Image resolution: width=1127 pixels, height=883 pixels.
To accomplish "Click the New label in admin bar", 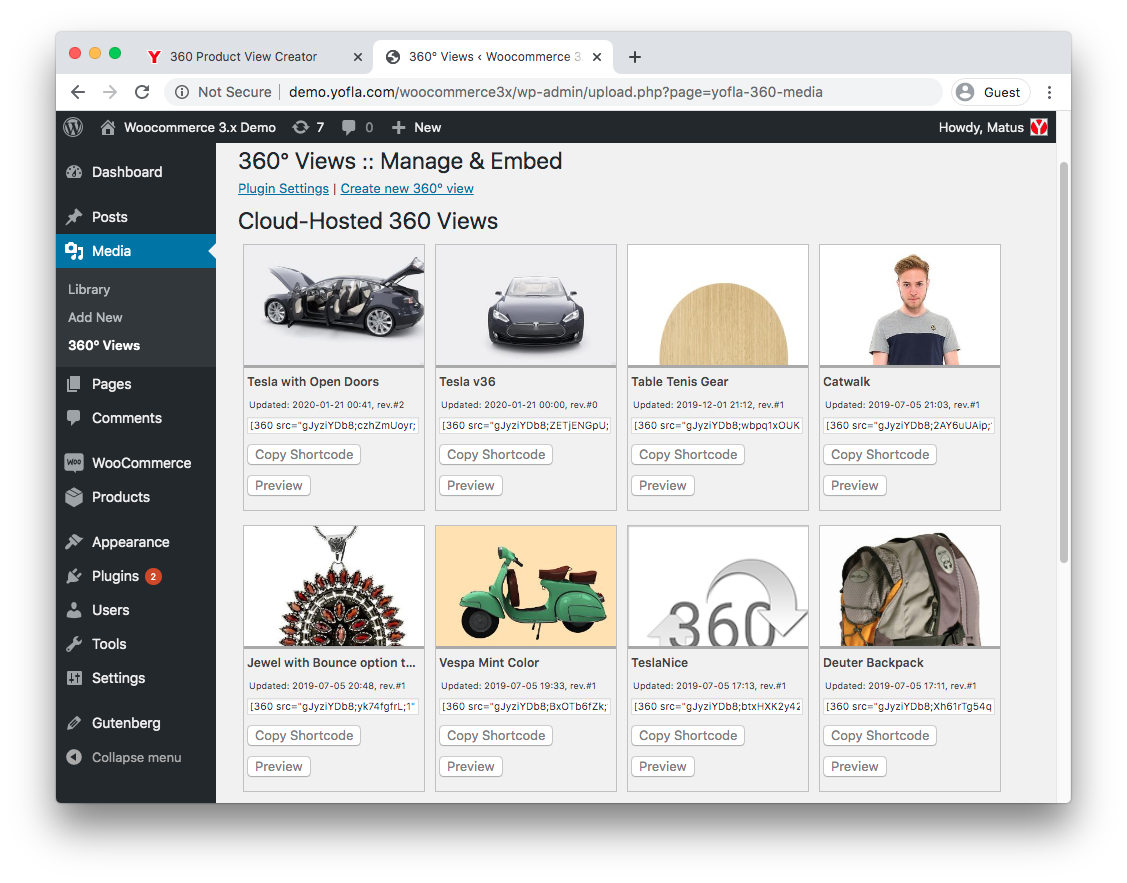I will point(428,127).
